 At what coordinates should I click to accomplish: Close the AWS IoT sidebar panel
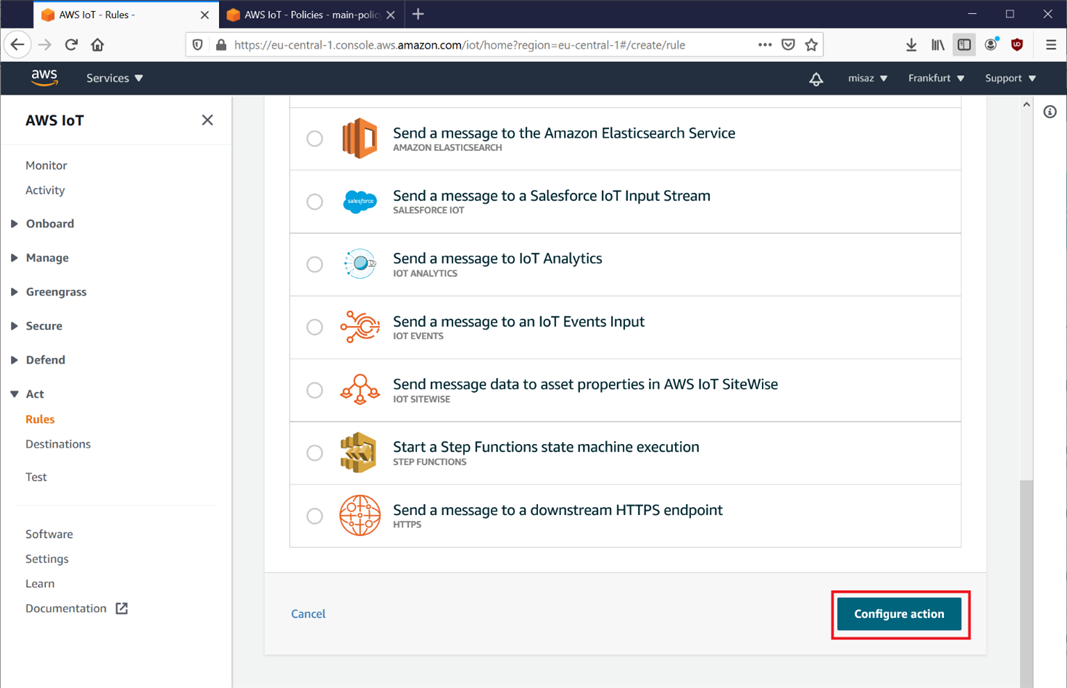click(x=207, y=120)
